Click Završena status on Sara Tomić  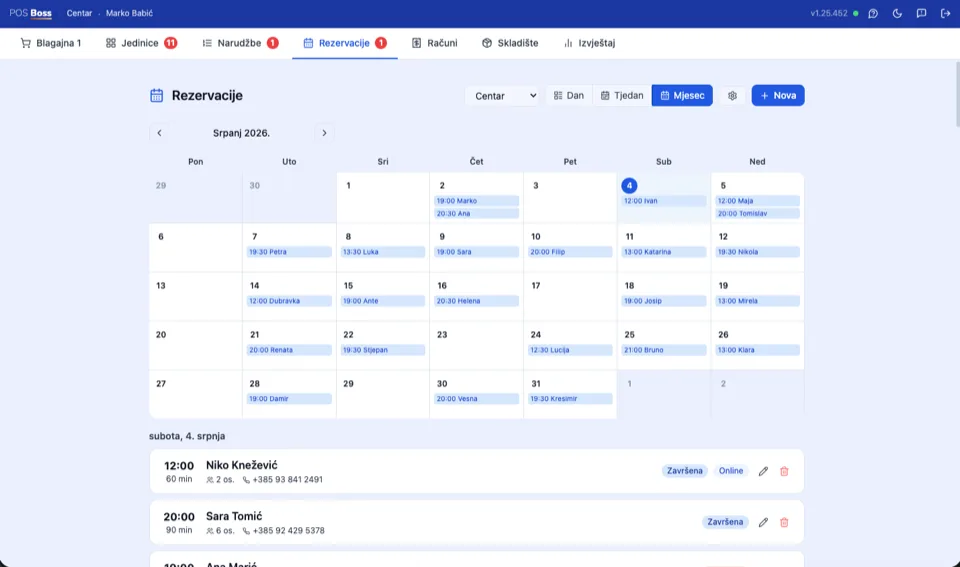(x=725, y=522)
